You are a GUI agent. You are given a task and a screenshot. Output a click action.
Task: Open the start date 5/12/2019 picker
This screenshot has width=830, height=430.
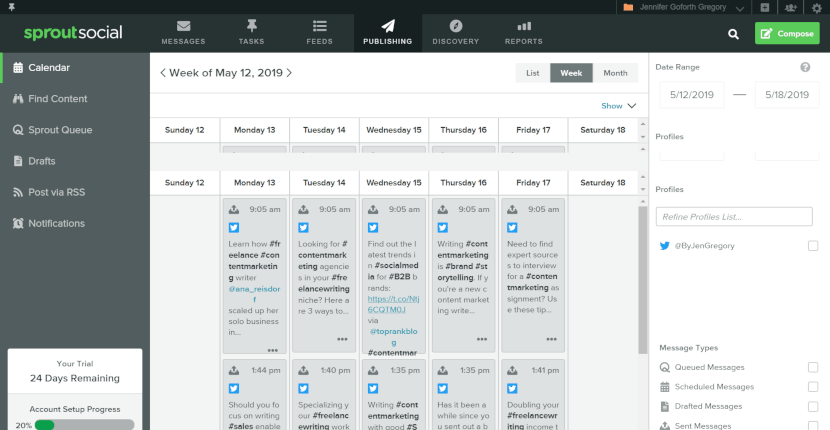click(x=692, y=95)
